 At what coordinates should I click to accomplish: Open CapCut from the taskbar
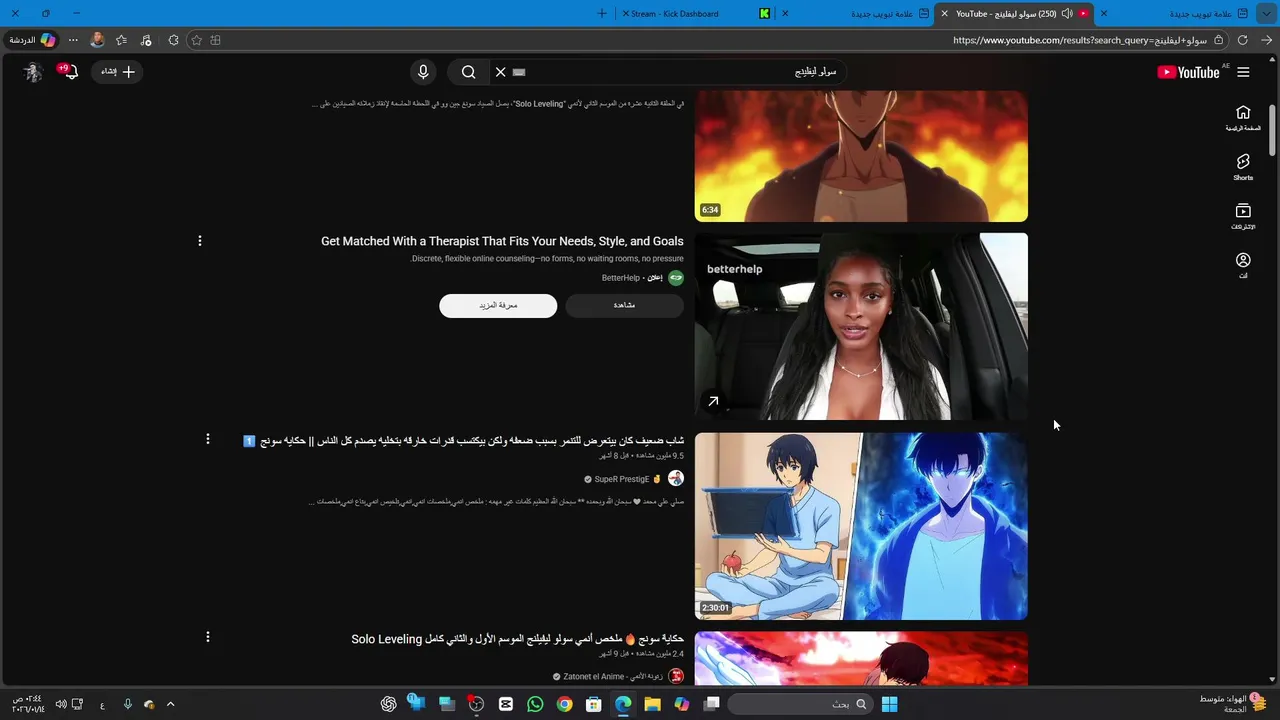[x=506, y=704]
